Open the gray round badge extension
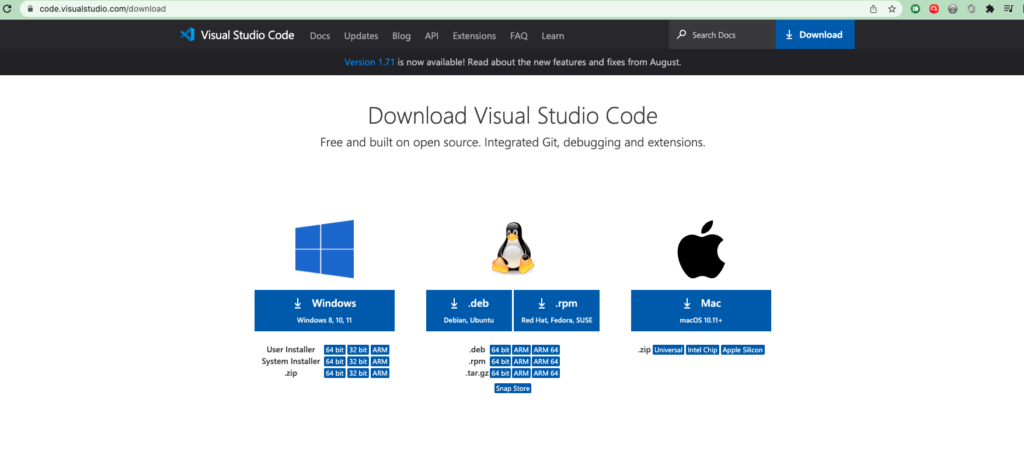Viewport: 1024px width, 462px height. pos(953,9)
